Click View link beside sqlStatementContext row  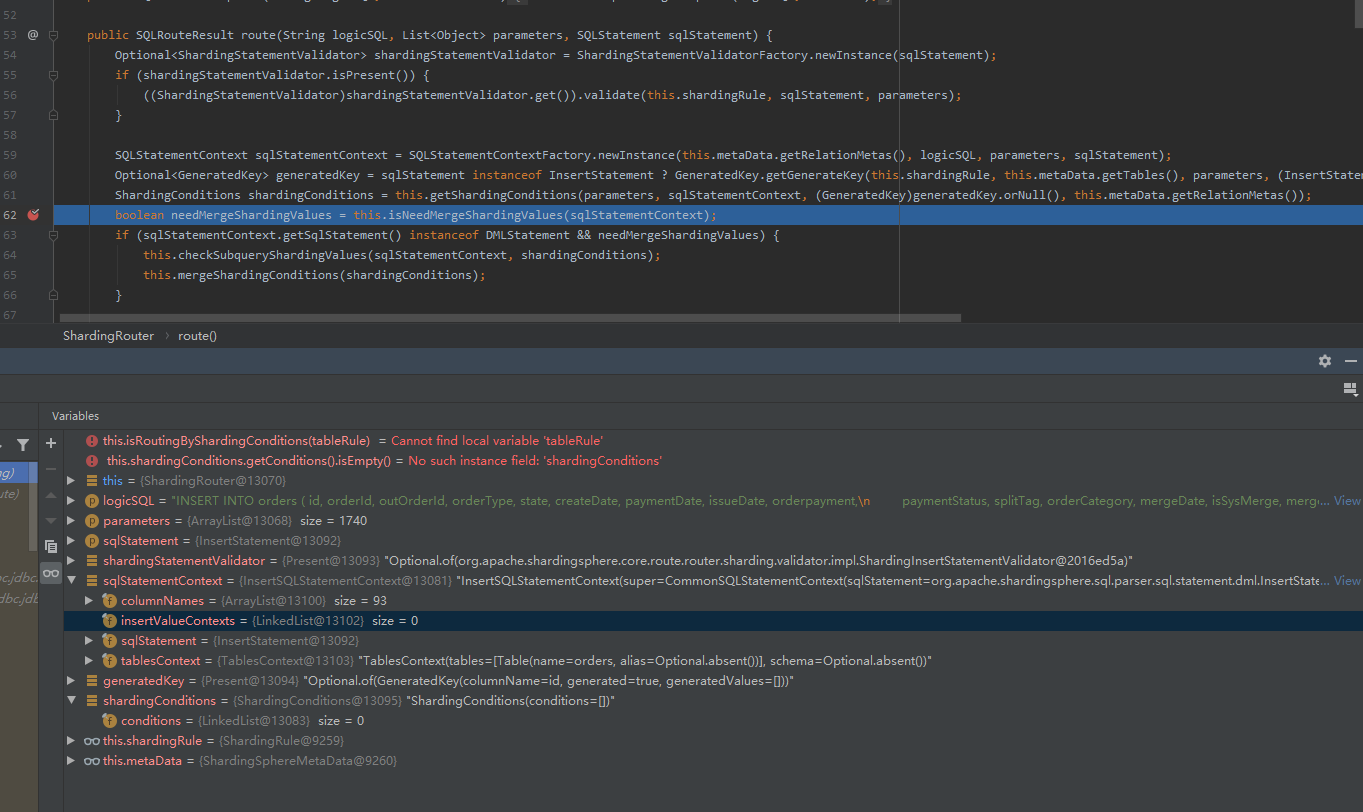tap(1346, 580)
